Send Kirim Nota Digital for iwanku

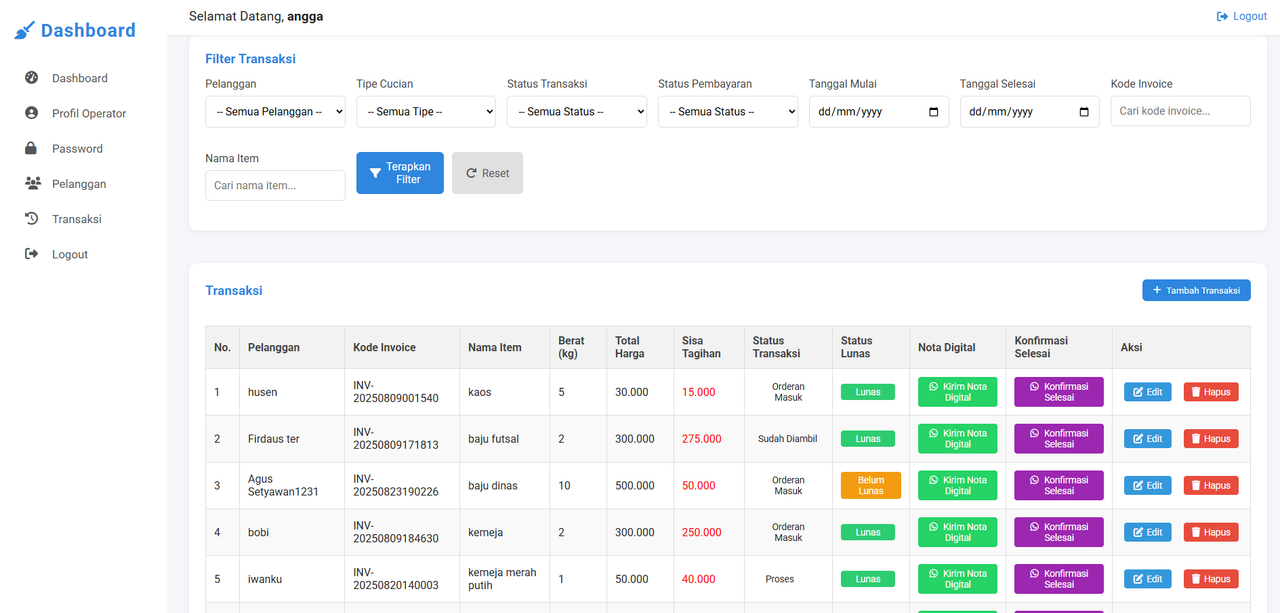[957, 579]
